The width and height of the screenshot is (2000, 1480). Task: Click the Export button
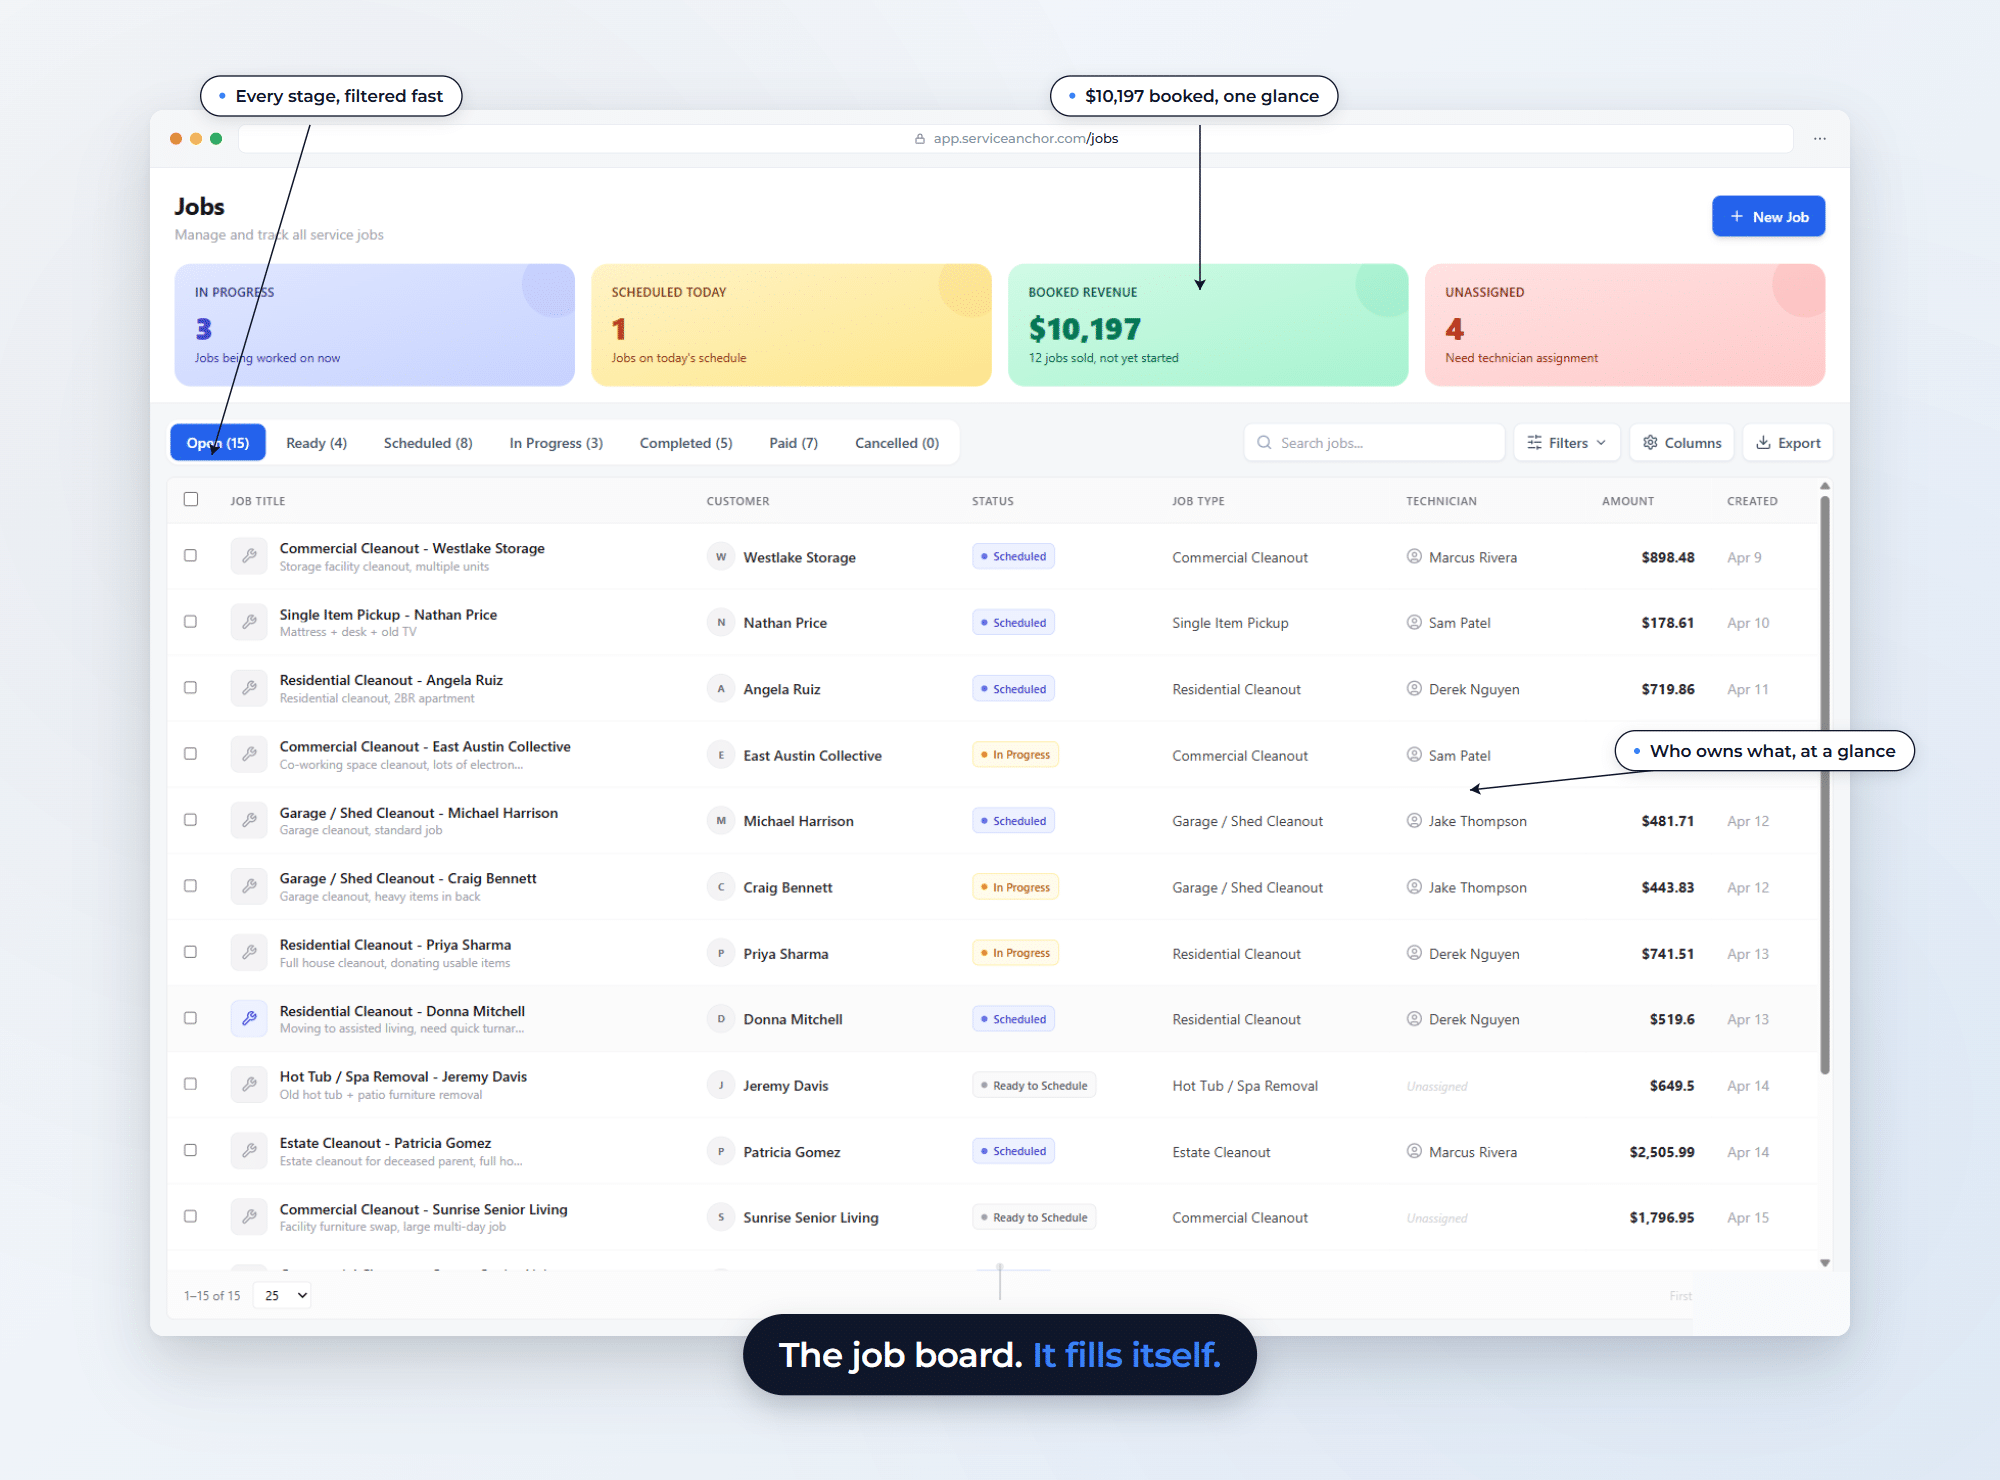(x=1788, y=443)
